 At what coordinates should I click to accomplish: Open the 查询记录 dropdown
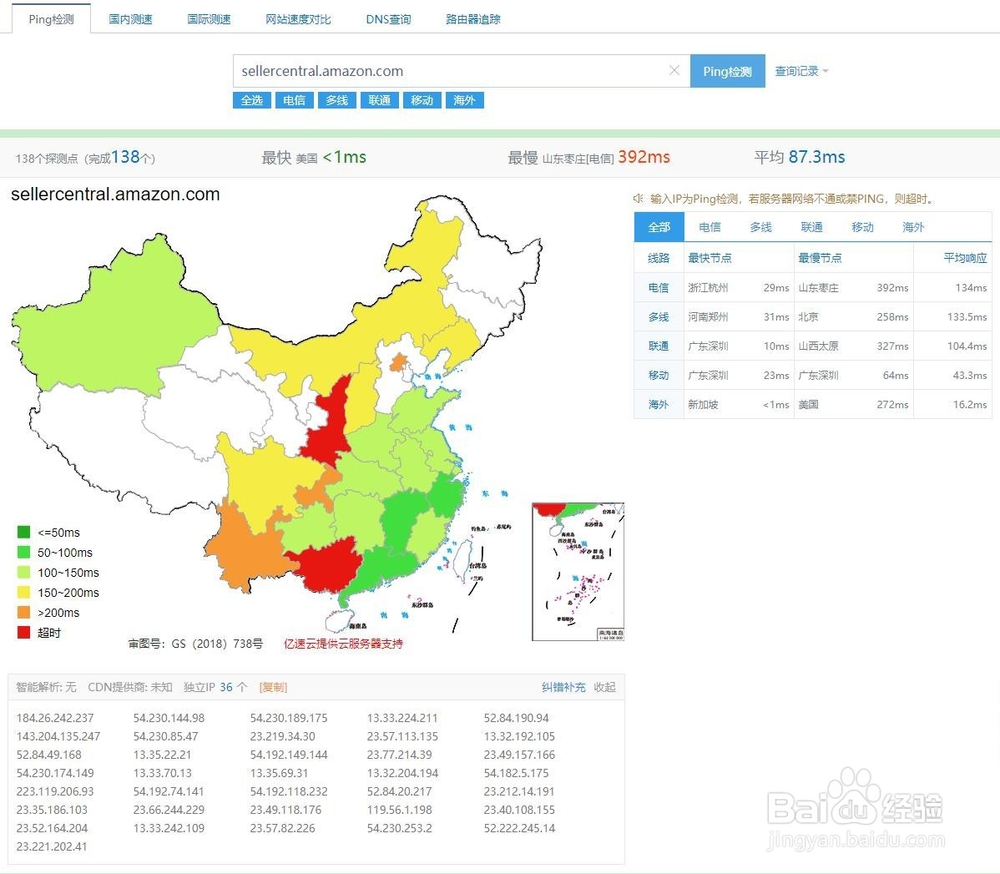(801, 71)
